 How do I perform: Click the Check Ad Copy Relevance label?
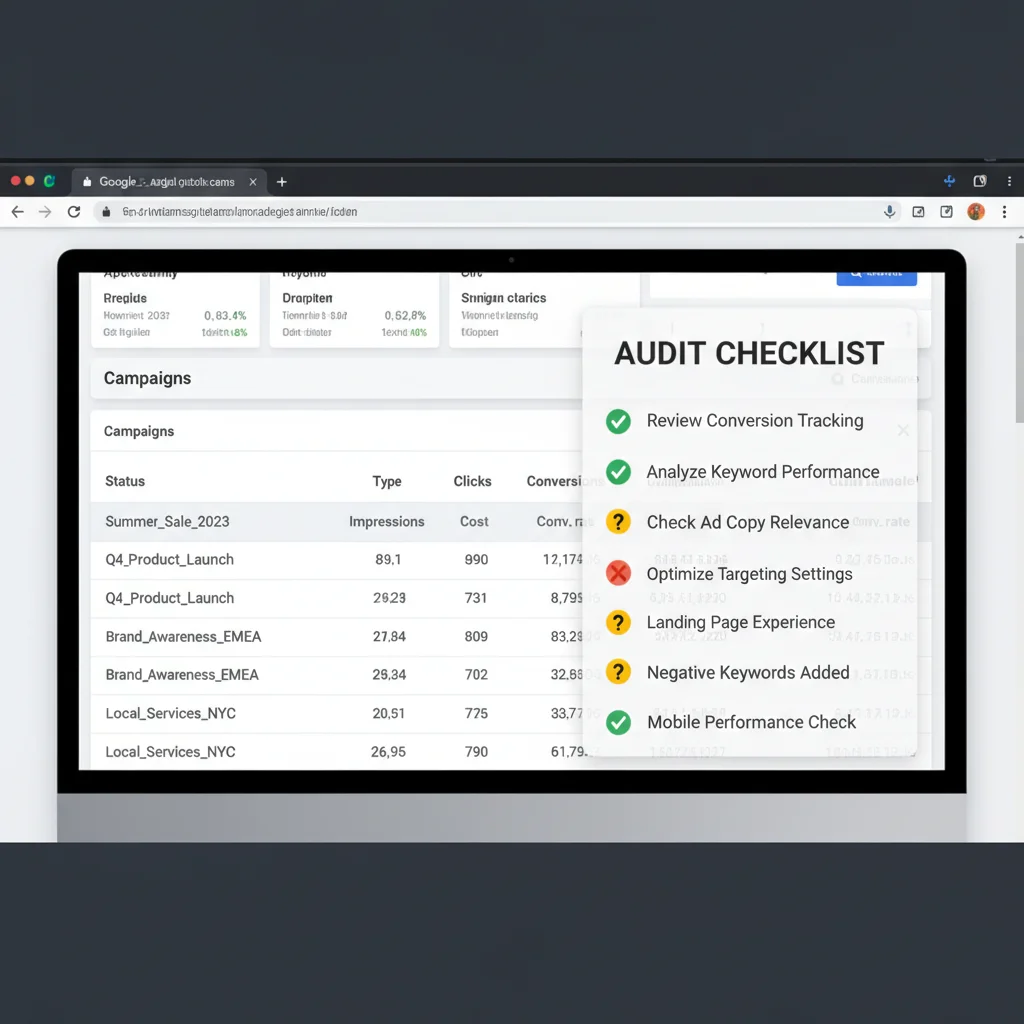(x=748, y=522)
